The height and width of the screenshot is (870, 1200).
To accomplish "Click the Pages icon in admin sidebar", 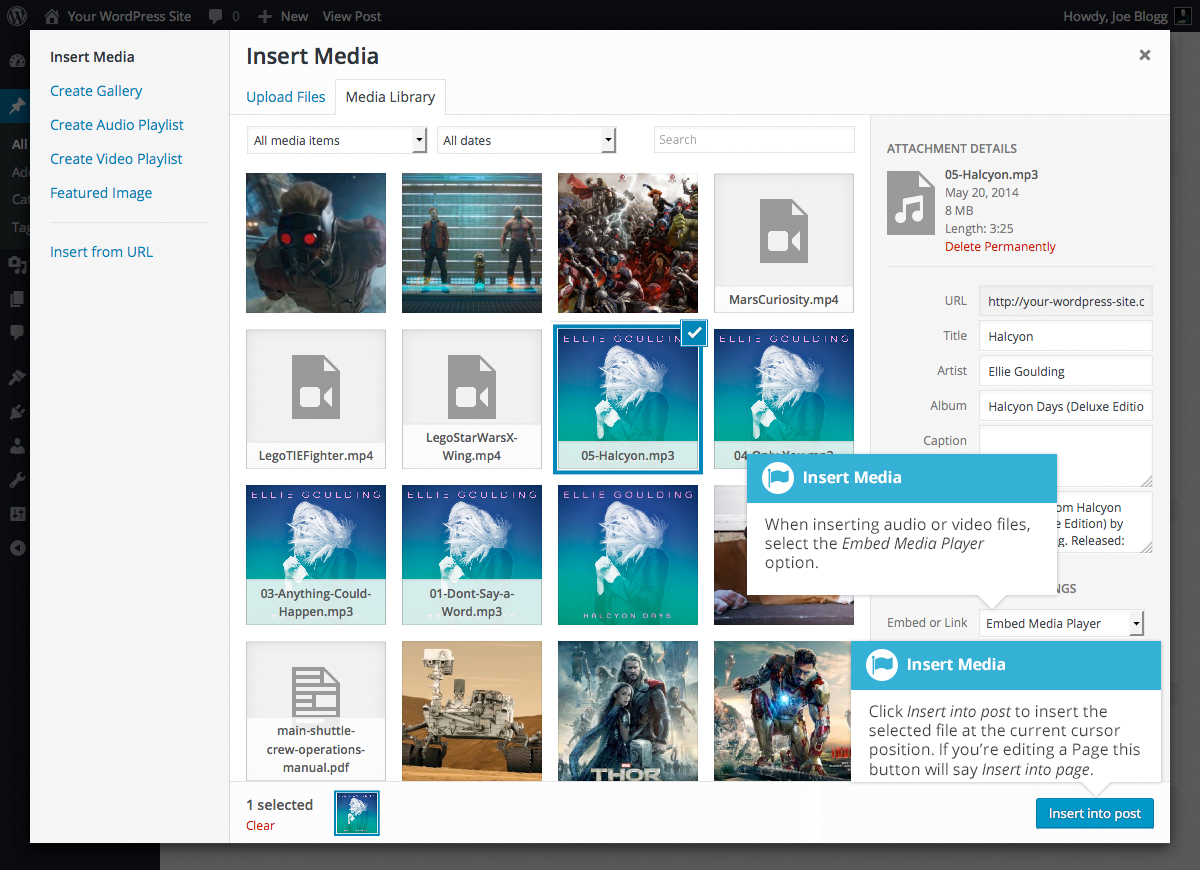I will pos(17,298).
